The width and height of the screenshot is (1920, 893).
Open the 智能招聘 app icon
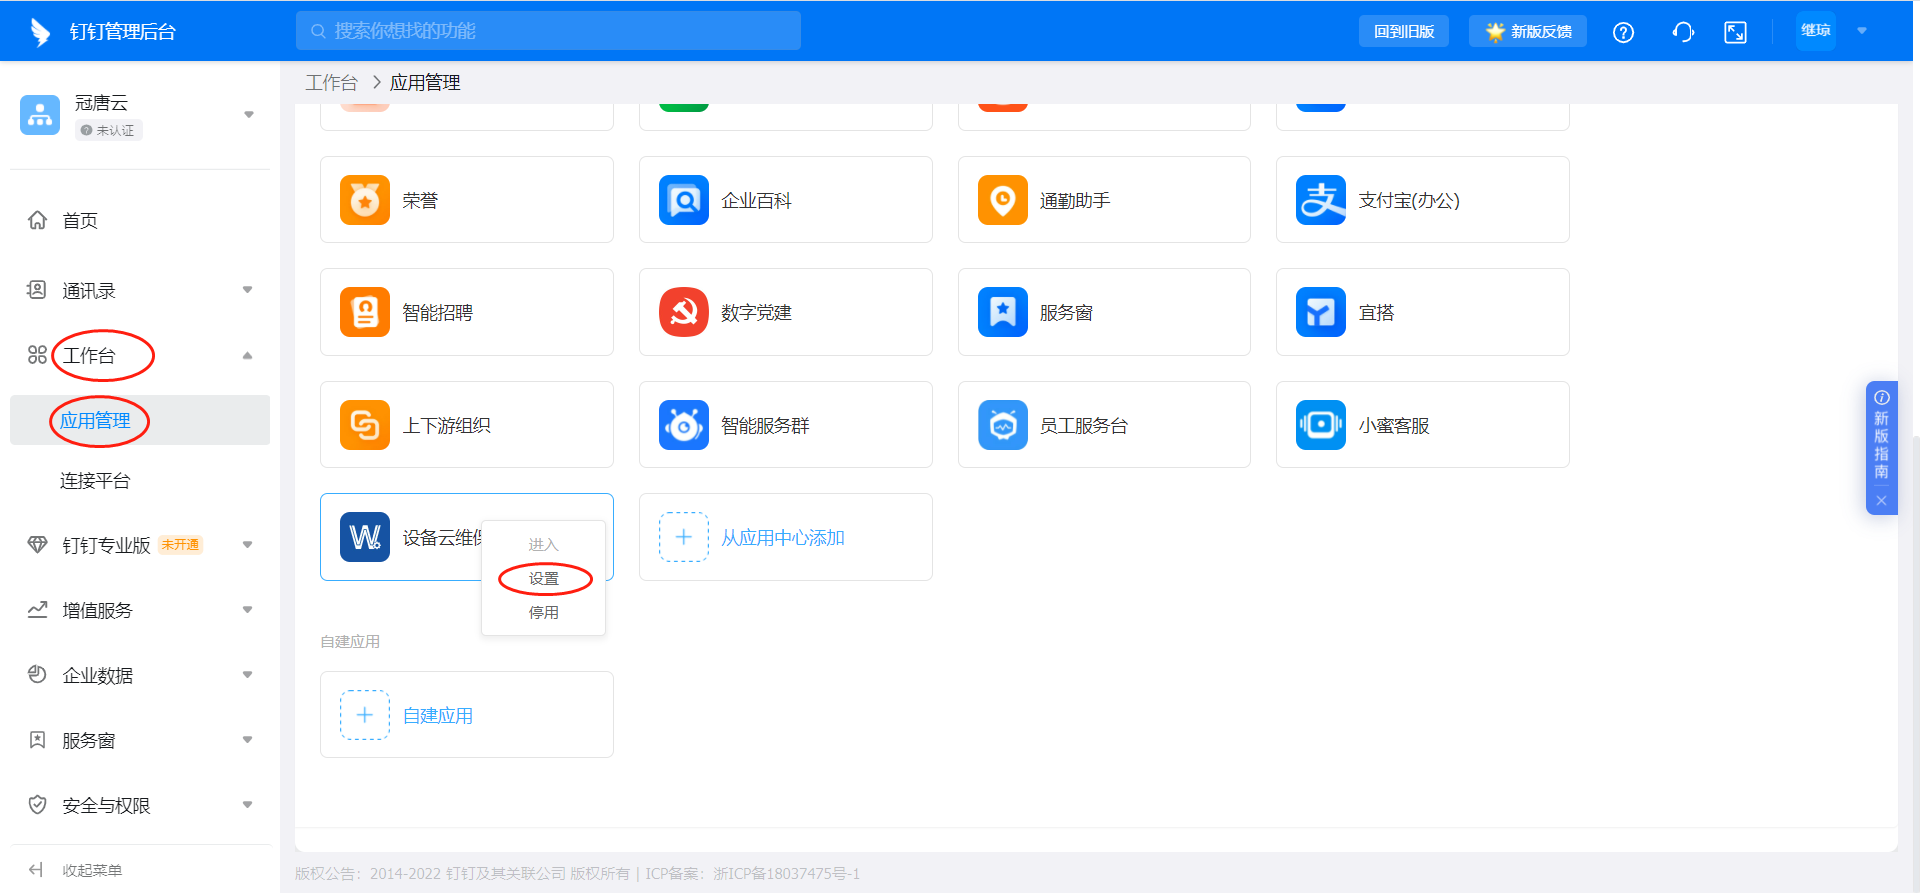[365, 312]
